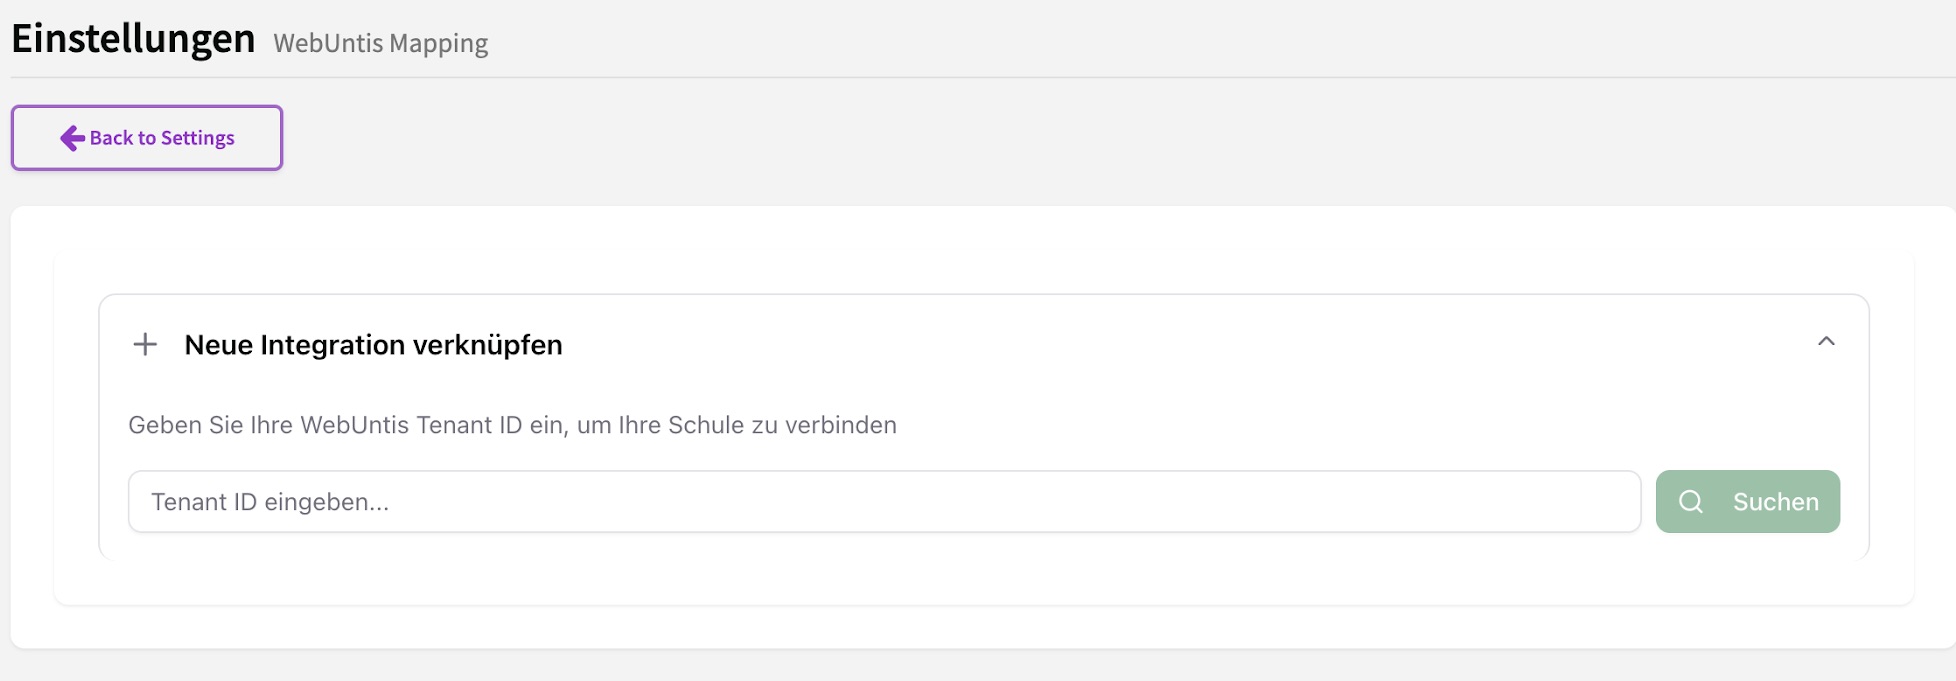Viewport: 1956px width, 681px height.
Task: Click the "WebUntis Mapping" subtitle text
Action: pos(380,44)
